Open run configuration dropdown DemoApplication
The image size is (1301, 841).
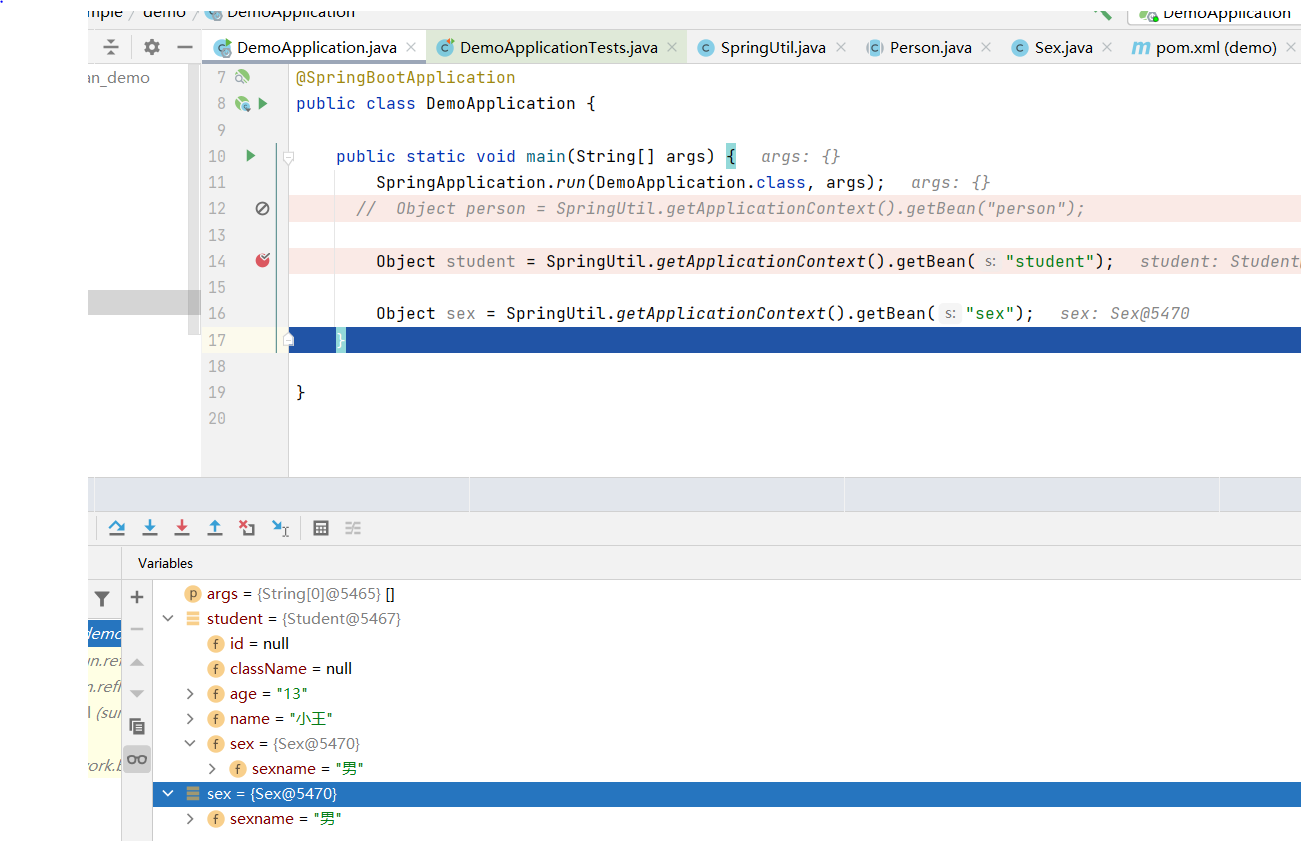[x=1215, y=12]
